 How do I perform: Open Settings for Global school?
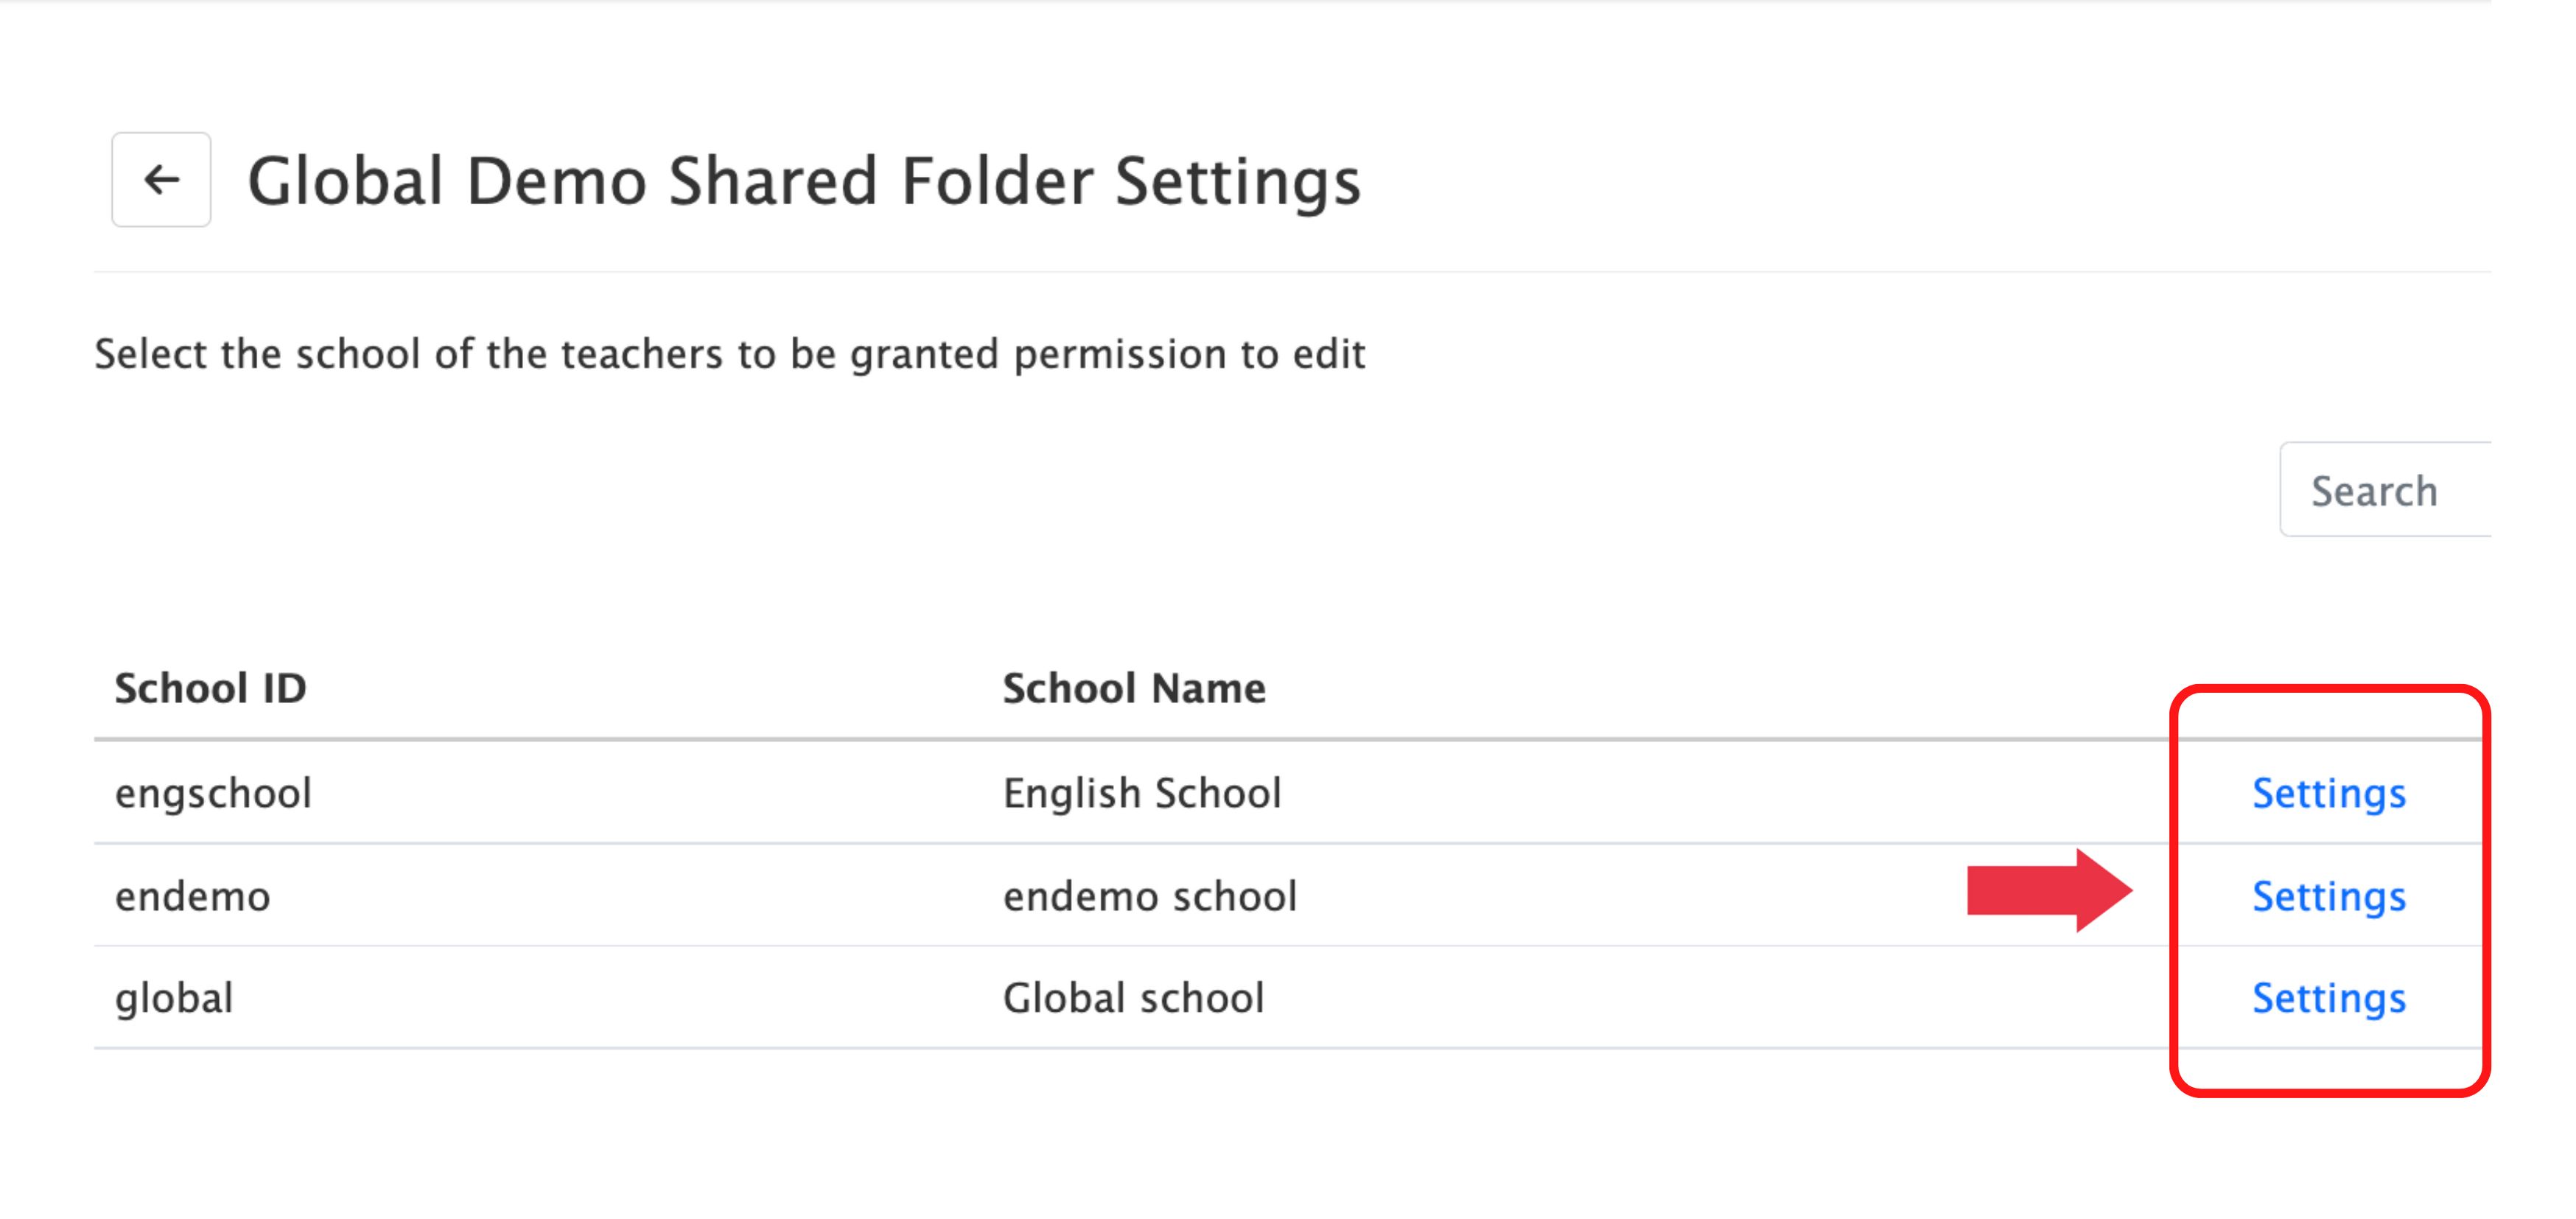2328,999
